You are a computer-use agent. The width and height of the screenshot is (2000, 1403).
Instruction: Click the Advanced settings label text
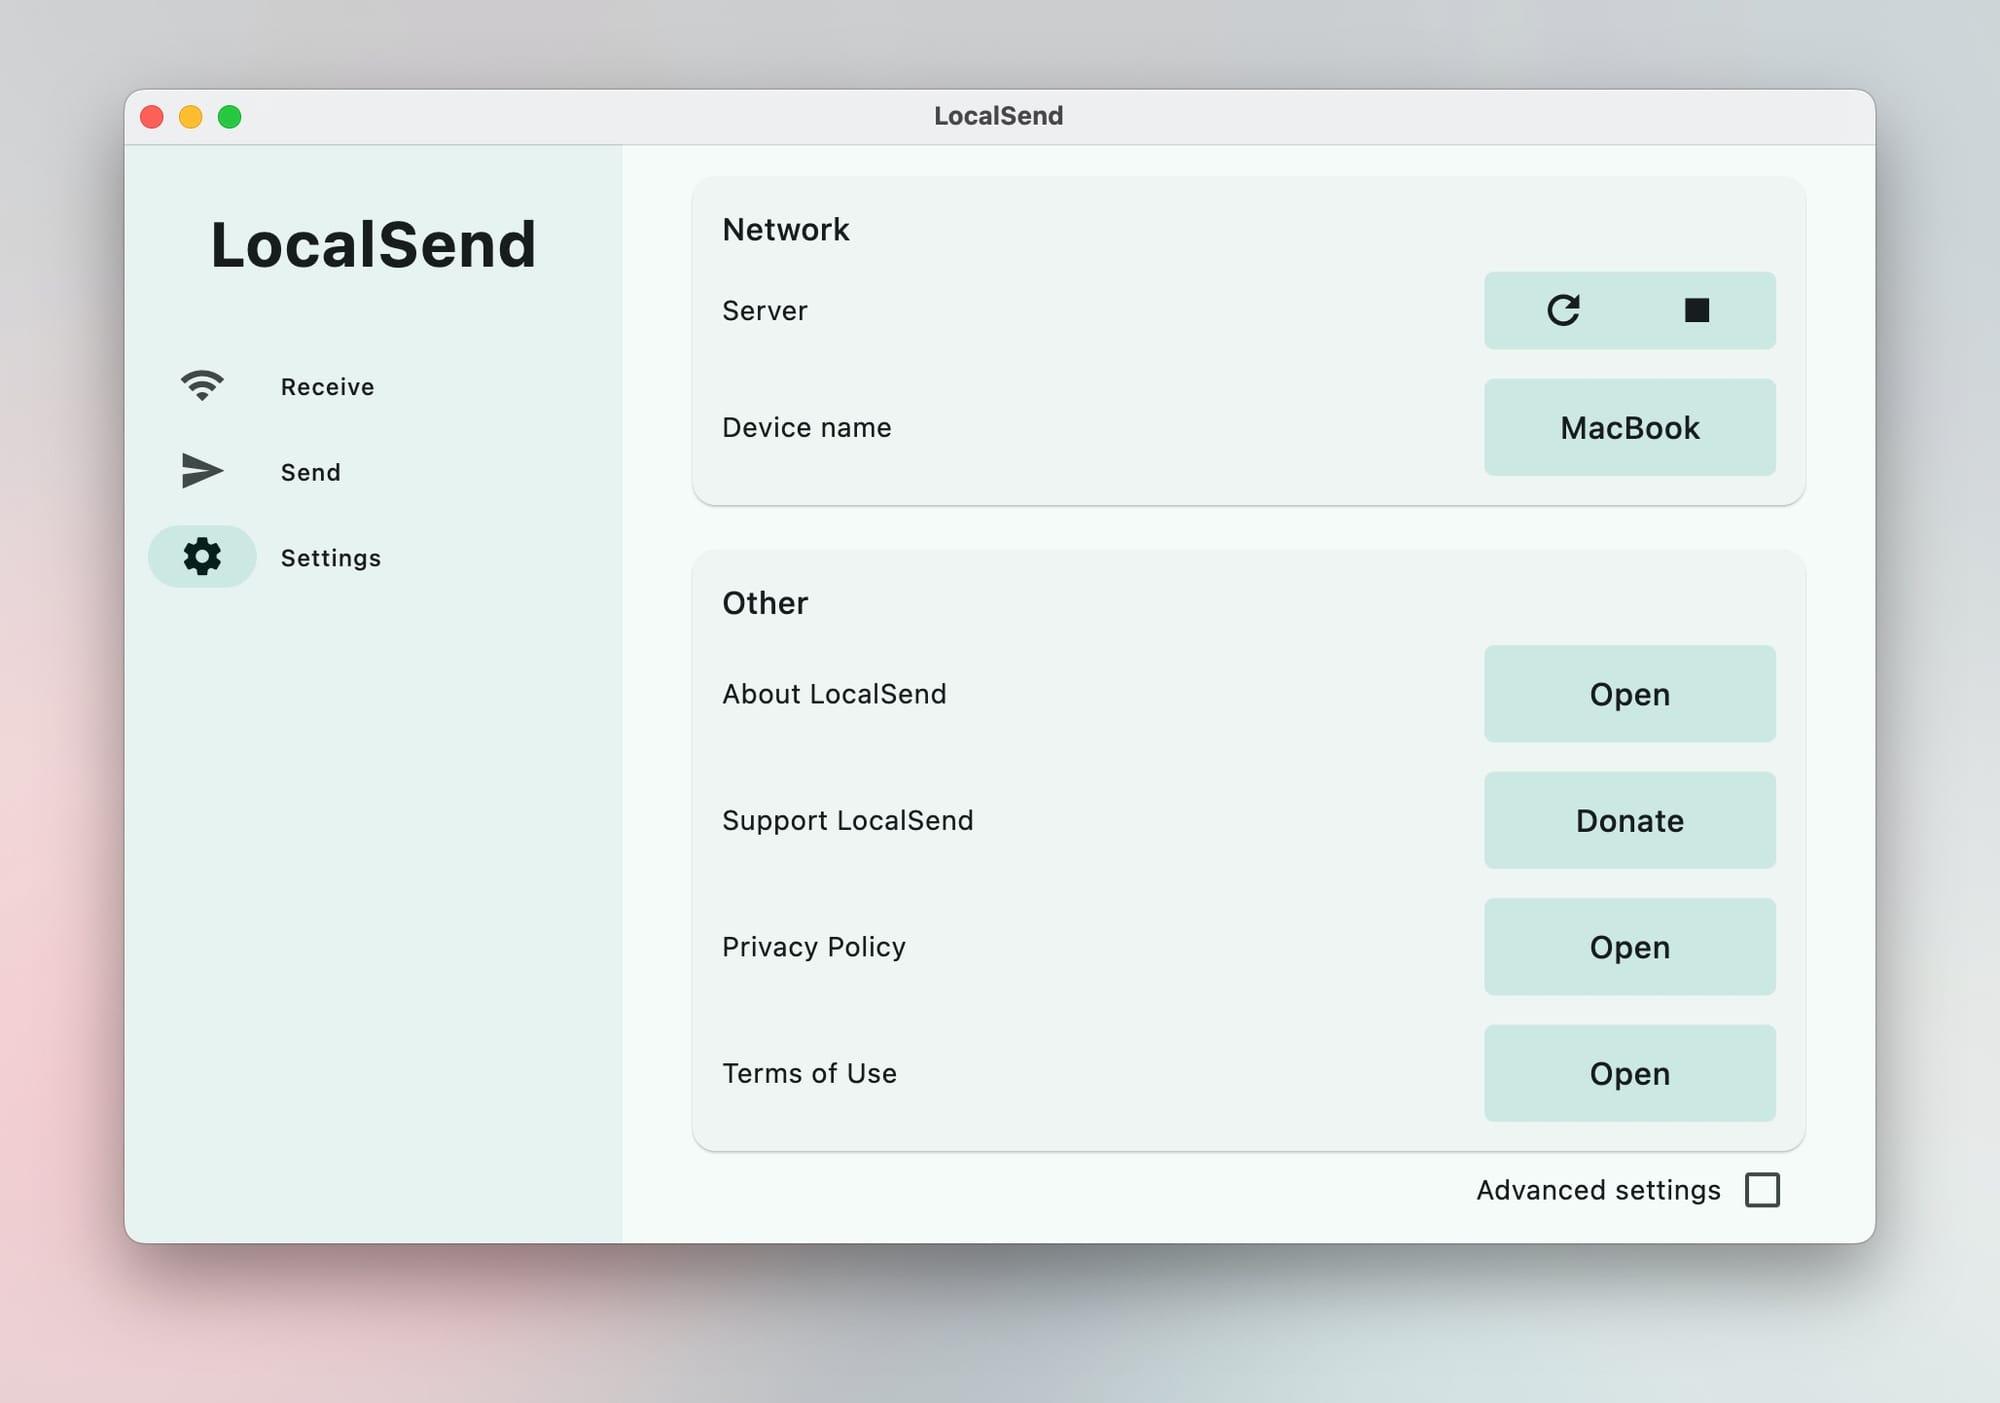click(x=1598, y=1190)
